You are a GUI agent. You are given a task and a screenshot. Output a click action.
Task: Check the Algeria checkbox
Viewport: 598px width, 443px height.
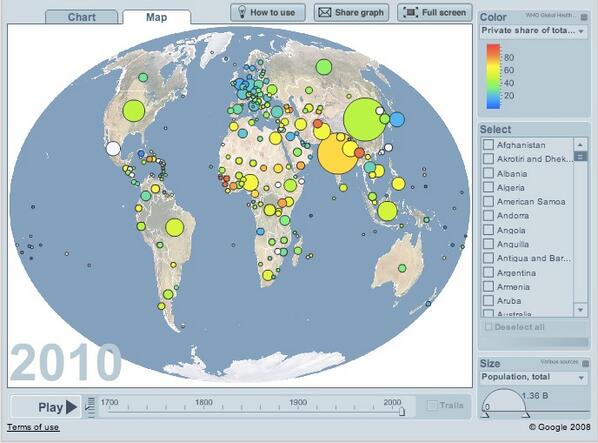[488, 187]
